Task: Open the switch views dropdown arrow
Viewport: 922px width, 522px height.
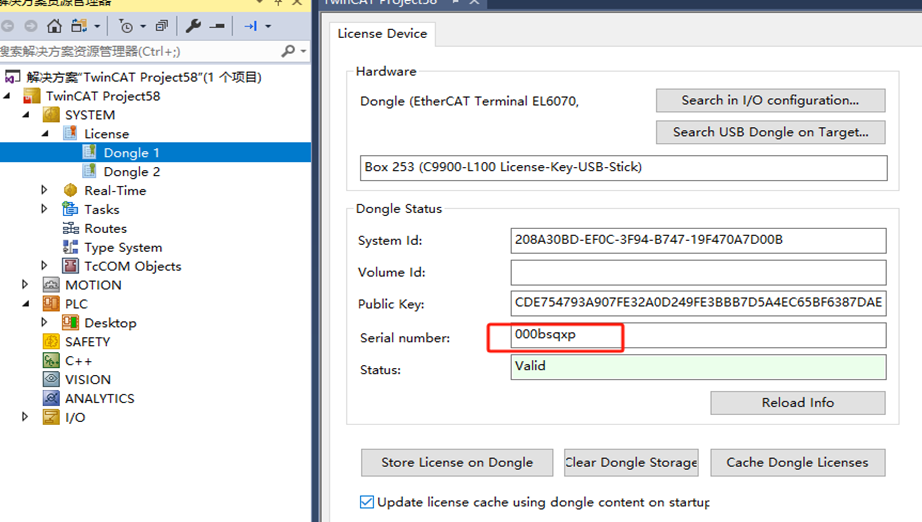Action: tap(97, 26)
